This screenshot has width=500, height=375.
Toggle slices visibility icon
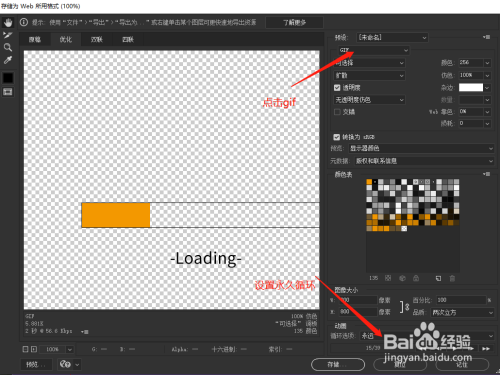click(8, 92)
